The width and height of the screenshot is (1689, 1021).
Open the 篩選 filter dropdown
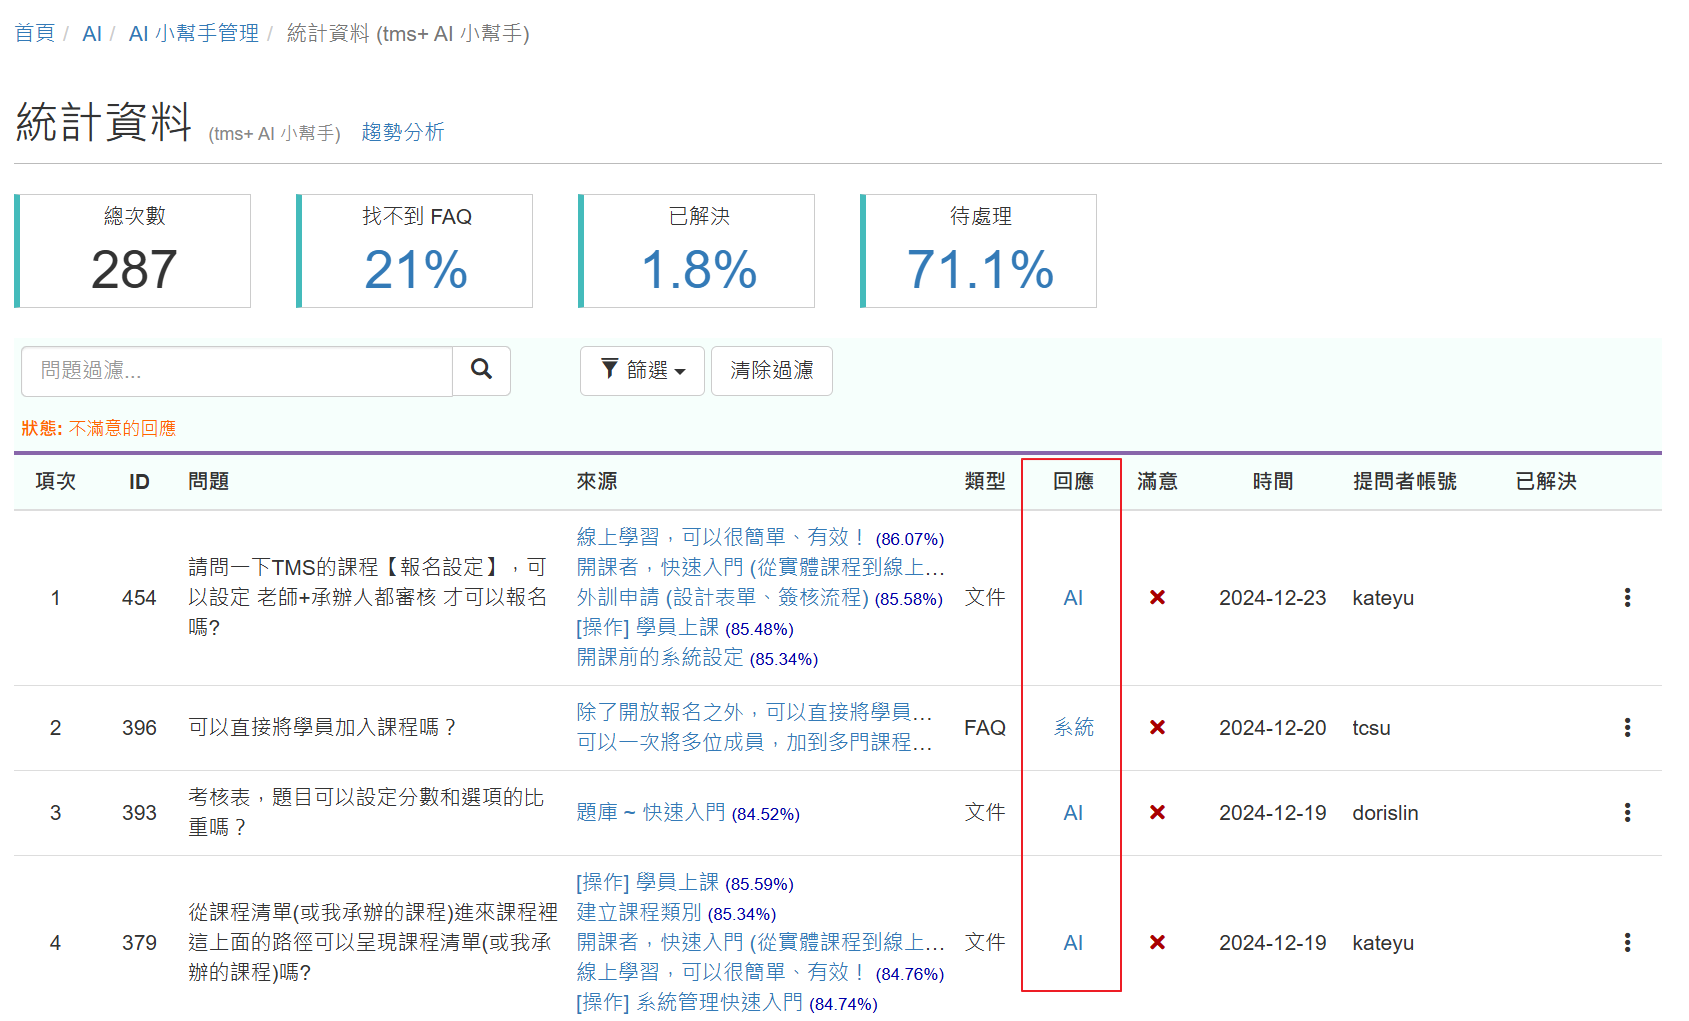(x=642, y=371)
